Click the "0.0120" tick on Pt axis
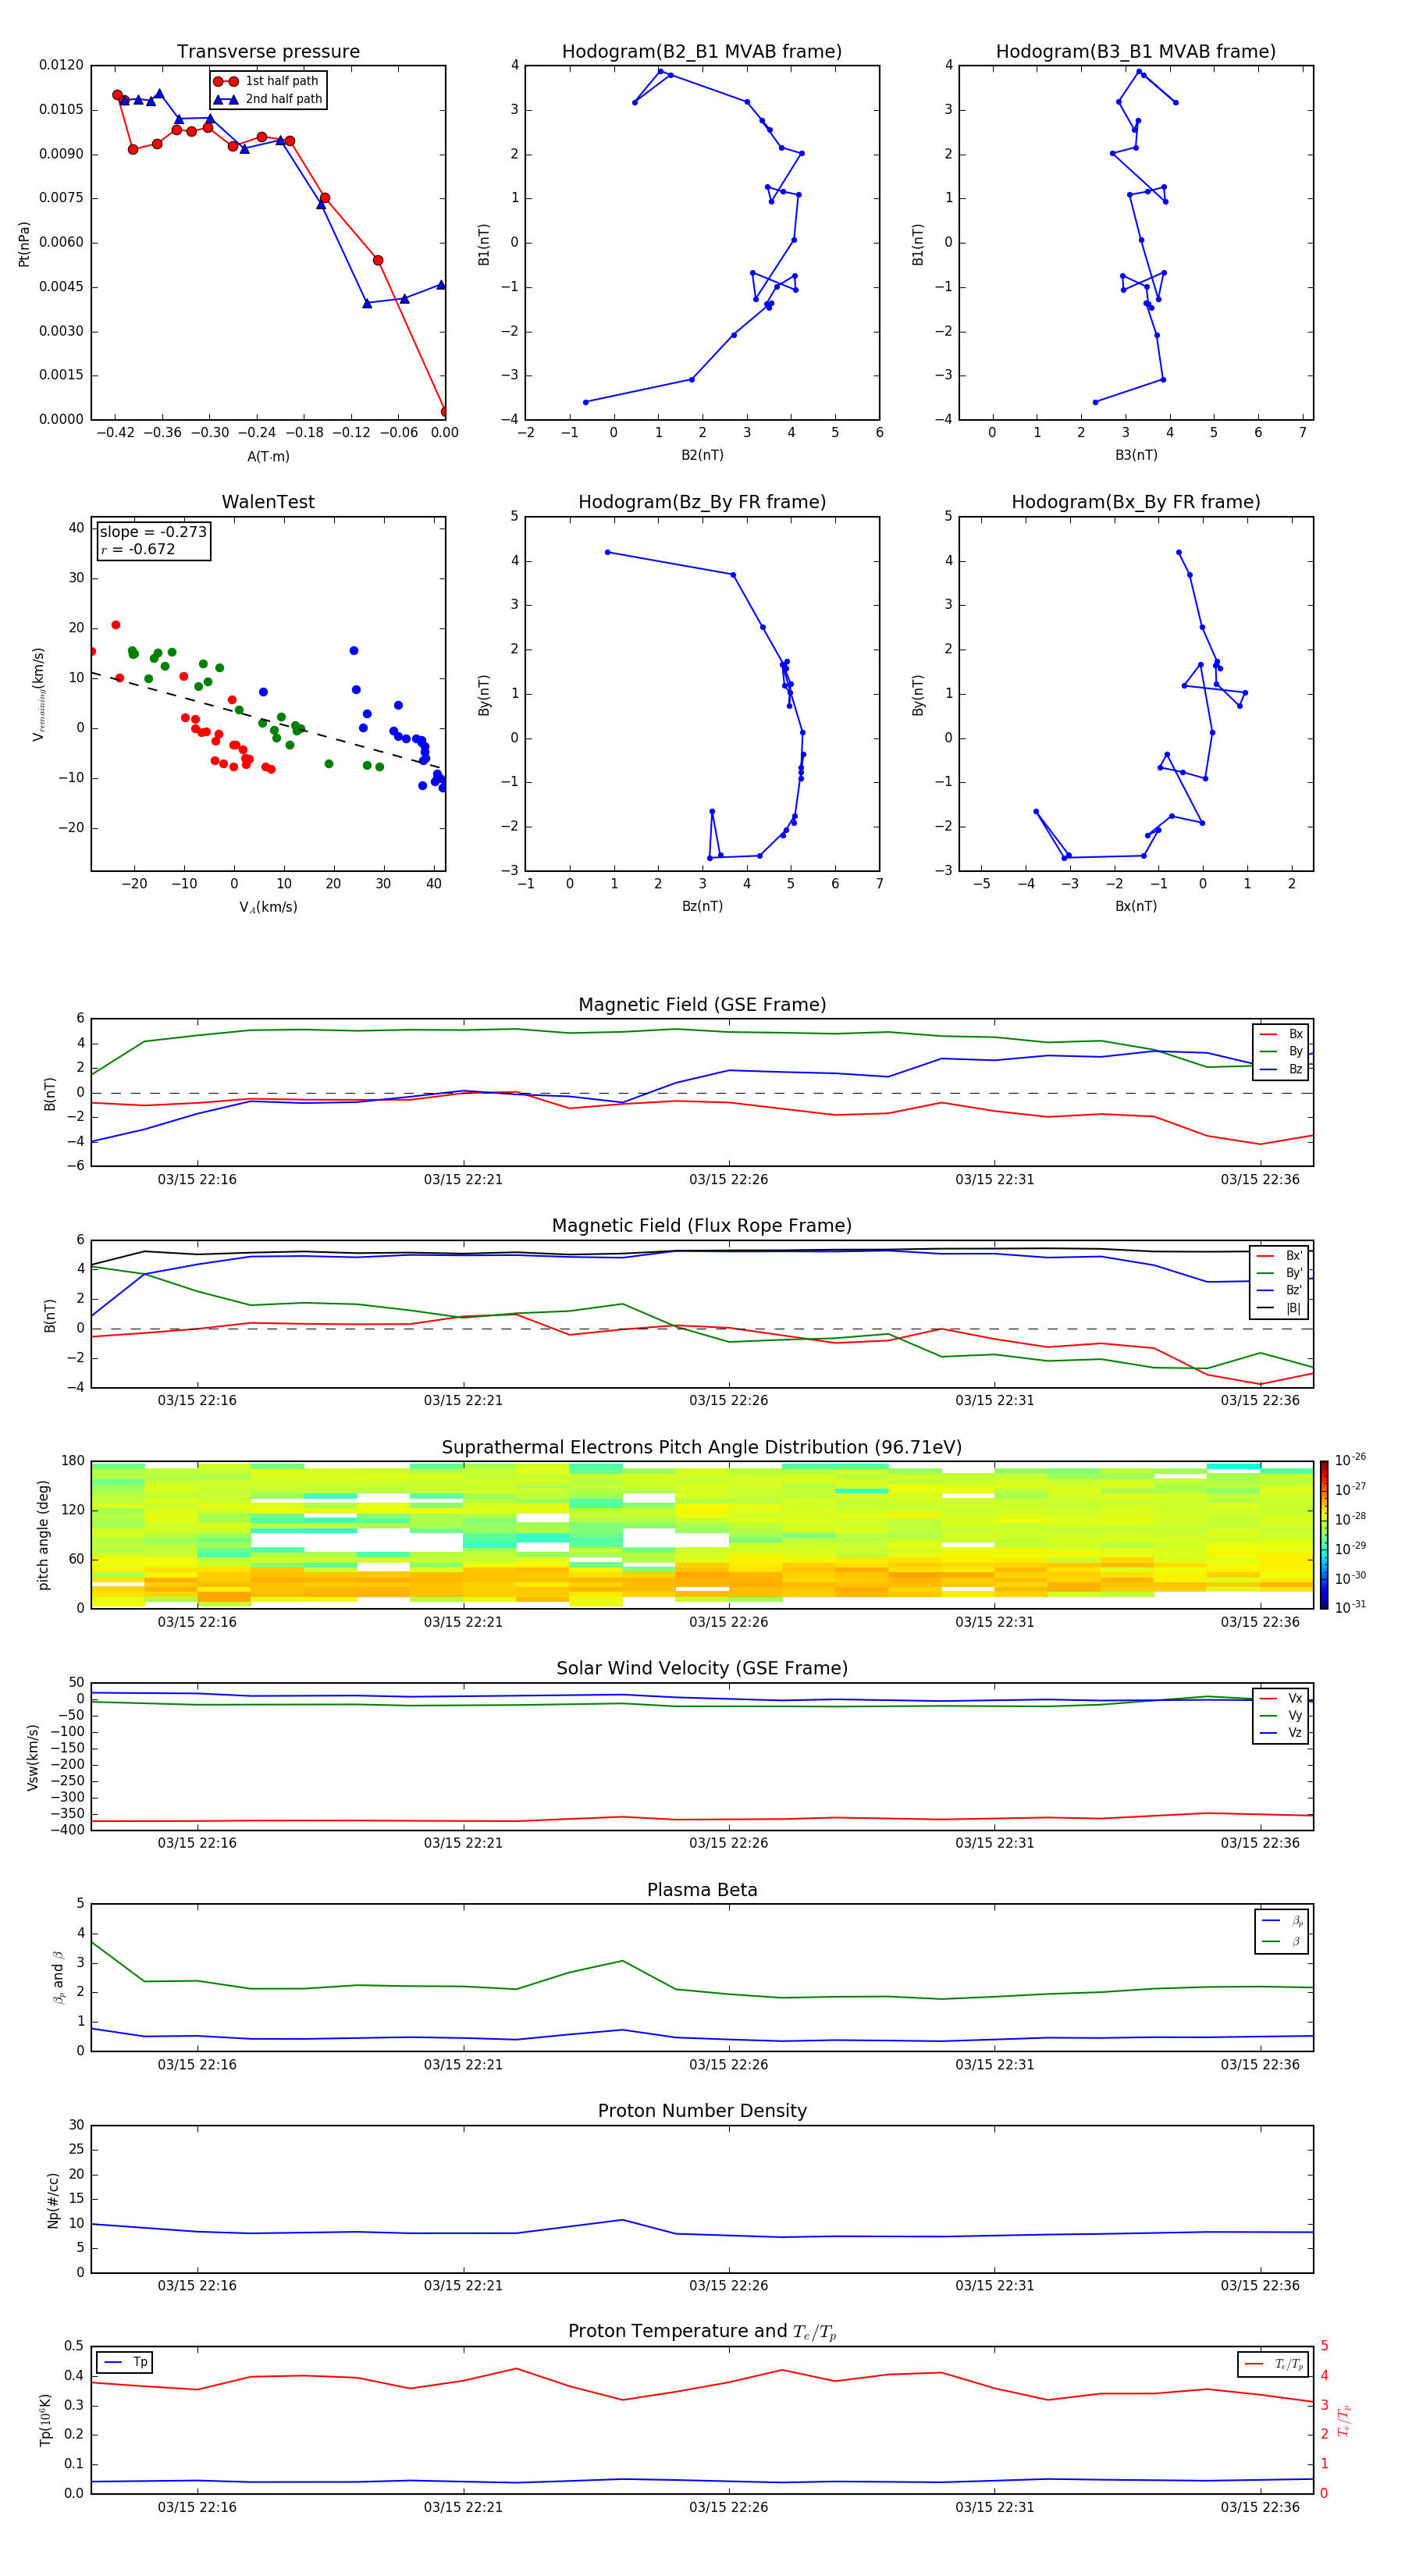 (62, 65)
